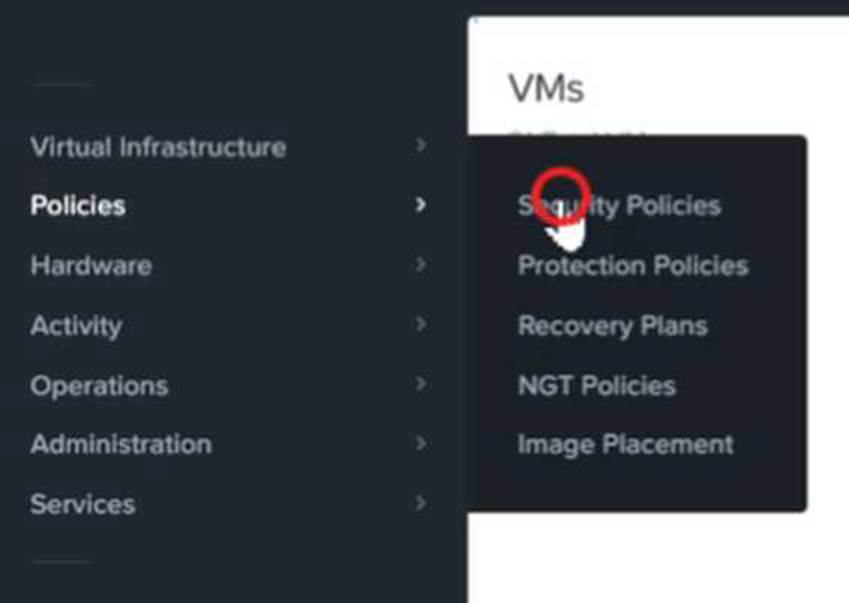Open the Virtual Infrastructure menu item
Screen dimensions: 849x603
pos(158,147)
